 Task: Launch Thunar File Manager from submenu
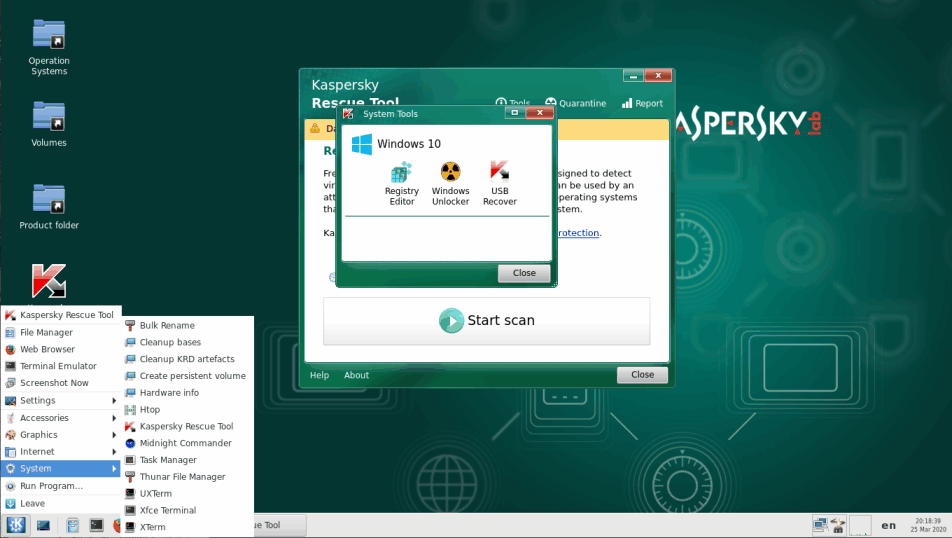pos(188,477)
